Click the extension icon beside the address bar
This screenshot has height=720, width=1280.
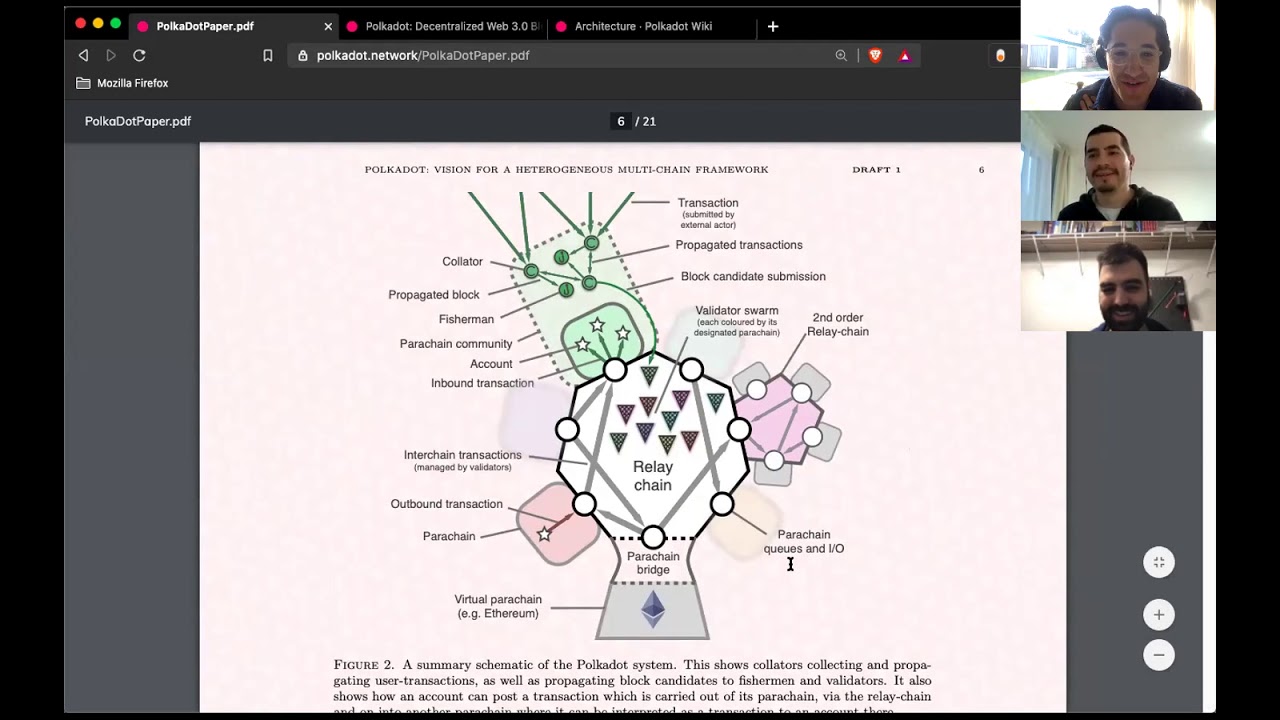point(1000,55)
